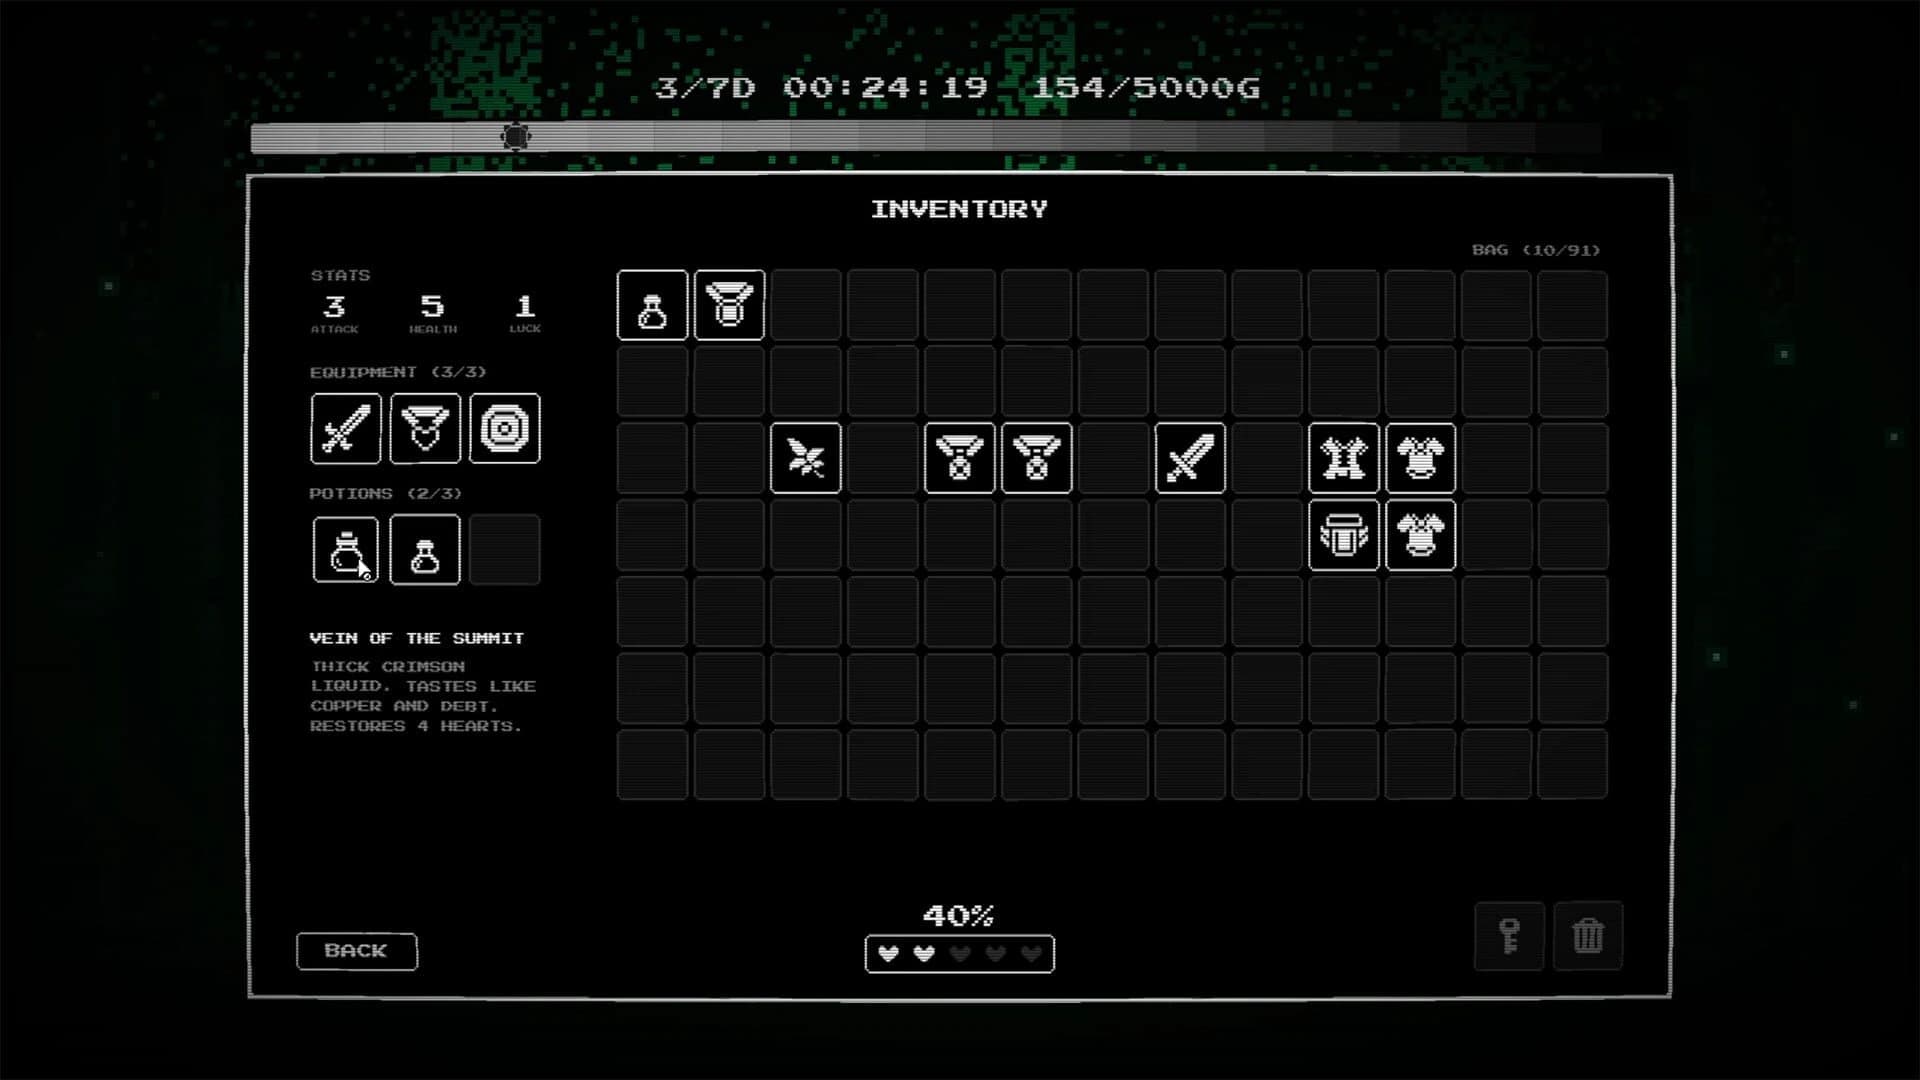The width and height of the screenshot is (1920, 1080).
Task: Click the dagger item in the bag grid
Action: 806,458
